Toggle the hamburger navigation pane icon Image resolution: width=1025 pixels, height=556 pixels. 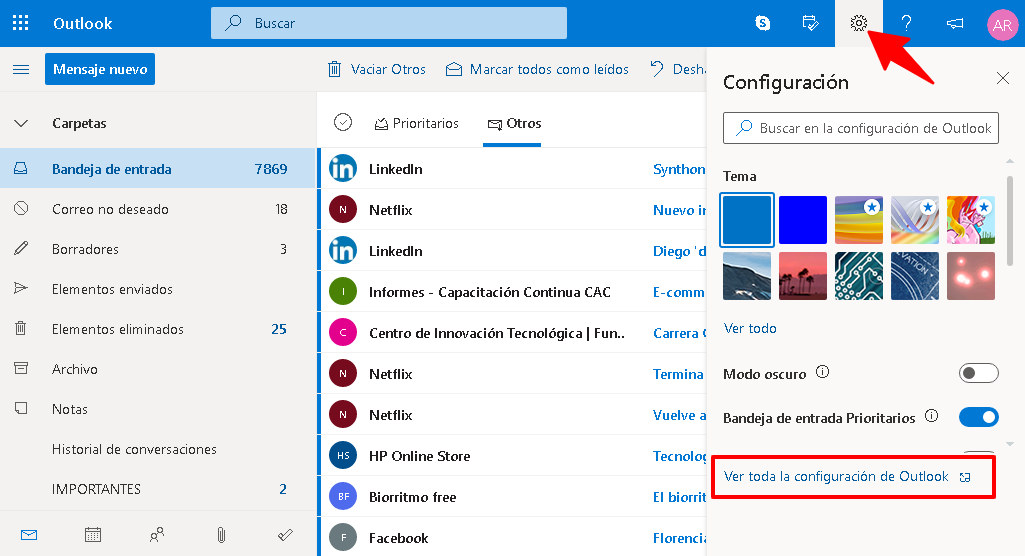21,69
